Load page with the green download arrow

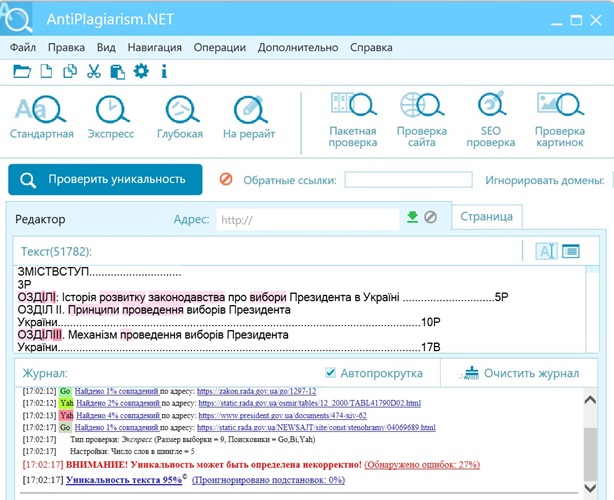coord(412,217)
